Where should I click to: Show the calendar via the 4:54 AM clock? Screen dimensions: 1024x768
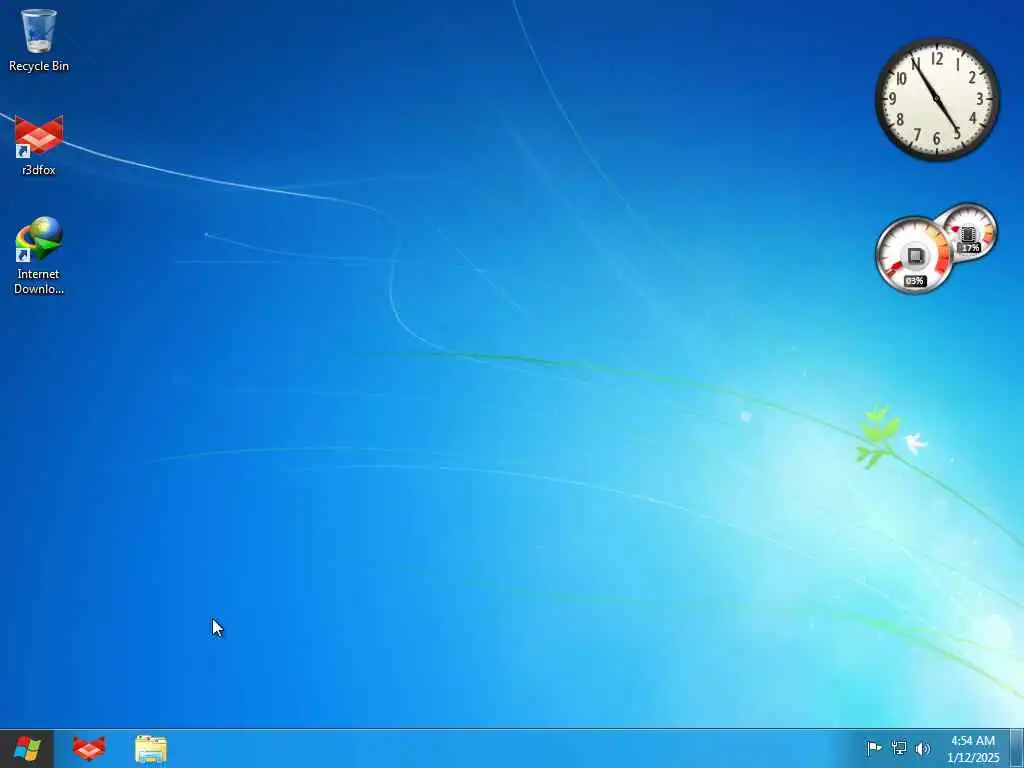point(973,749)
